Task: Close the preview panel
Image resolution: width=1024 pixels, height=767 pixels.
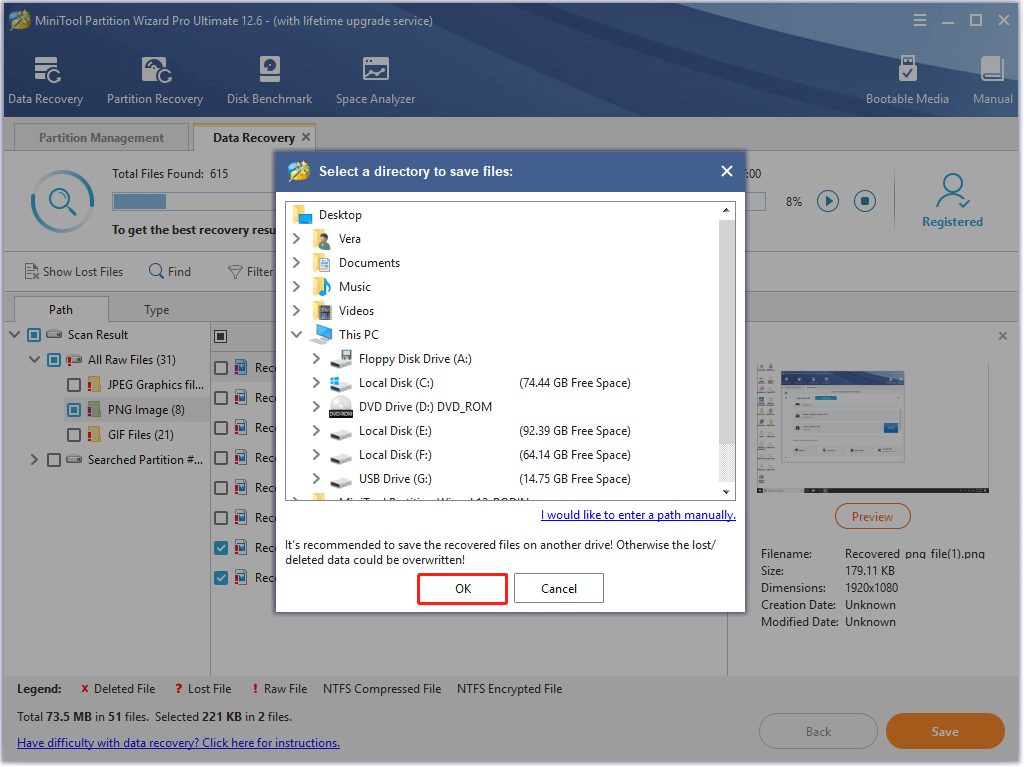Action: click(x=1002, y=336)
